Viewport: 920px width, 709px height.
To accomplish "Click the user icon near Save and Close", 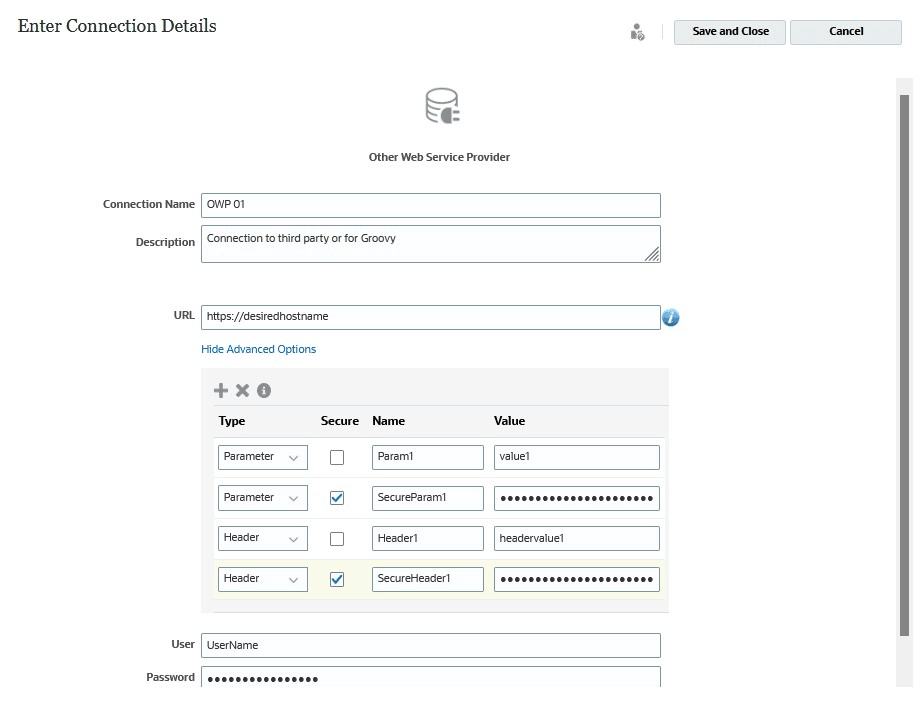I will (637, 31).
